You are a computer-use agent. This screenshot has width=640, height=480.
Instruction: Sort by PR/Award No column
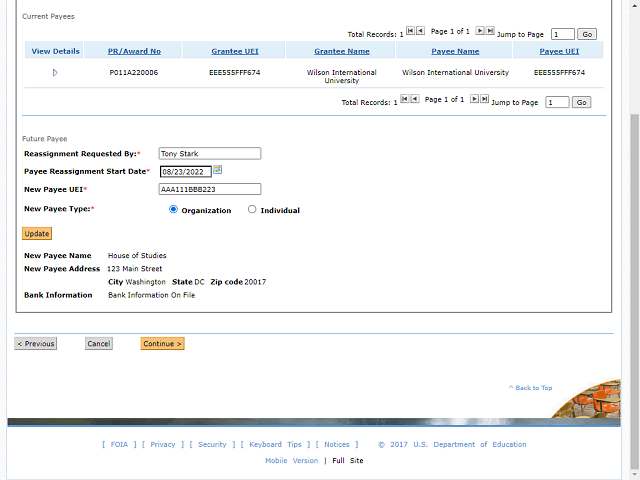pos(134,51)
